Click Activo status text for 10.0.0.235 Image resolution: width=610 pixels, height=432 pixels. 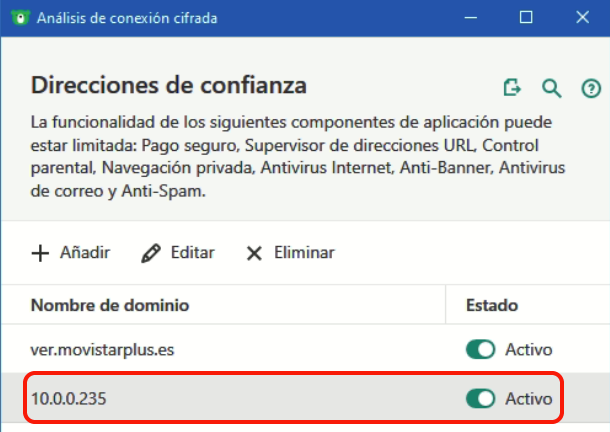click(x=529, y=399)
